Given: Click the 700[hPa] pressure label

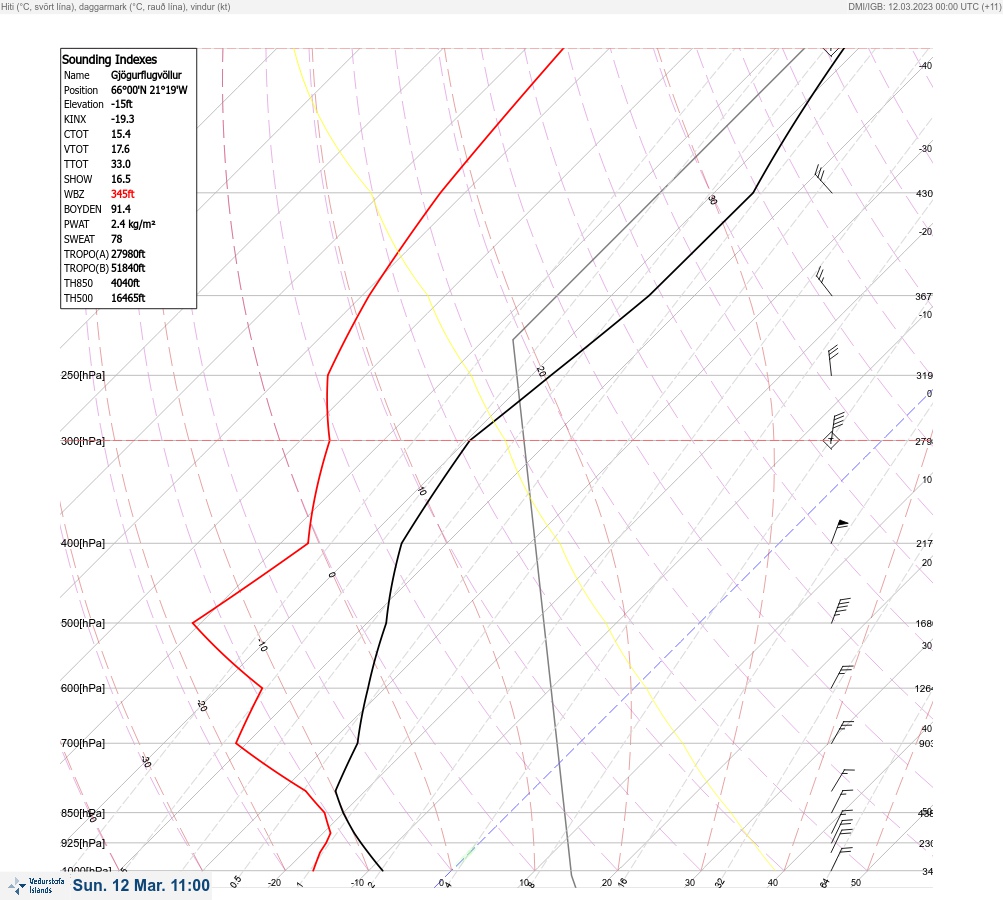Looking at the screenshot, I should click(x=83, y=743).
